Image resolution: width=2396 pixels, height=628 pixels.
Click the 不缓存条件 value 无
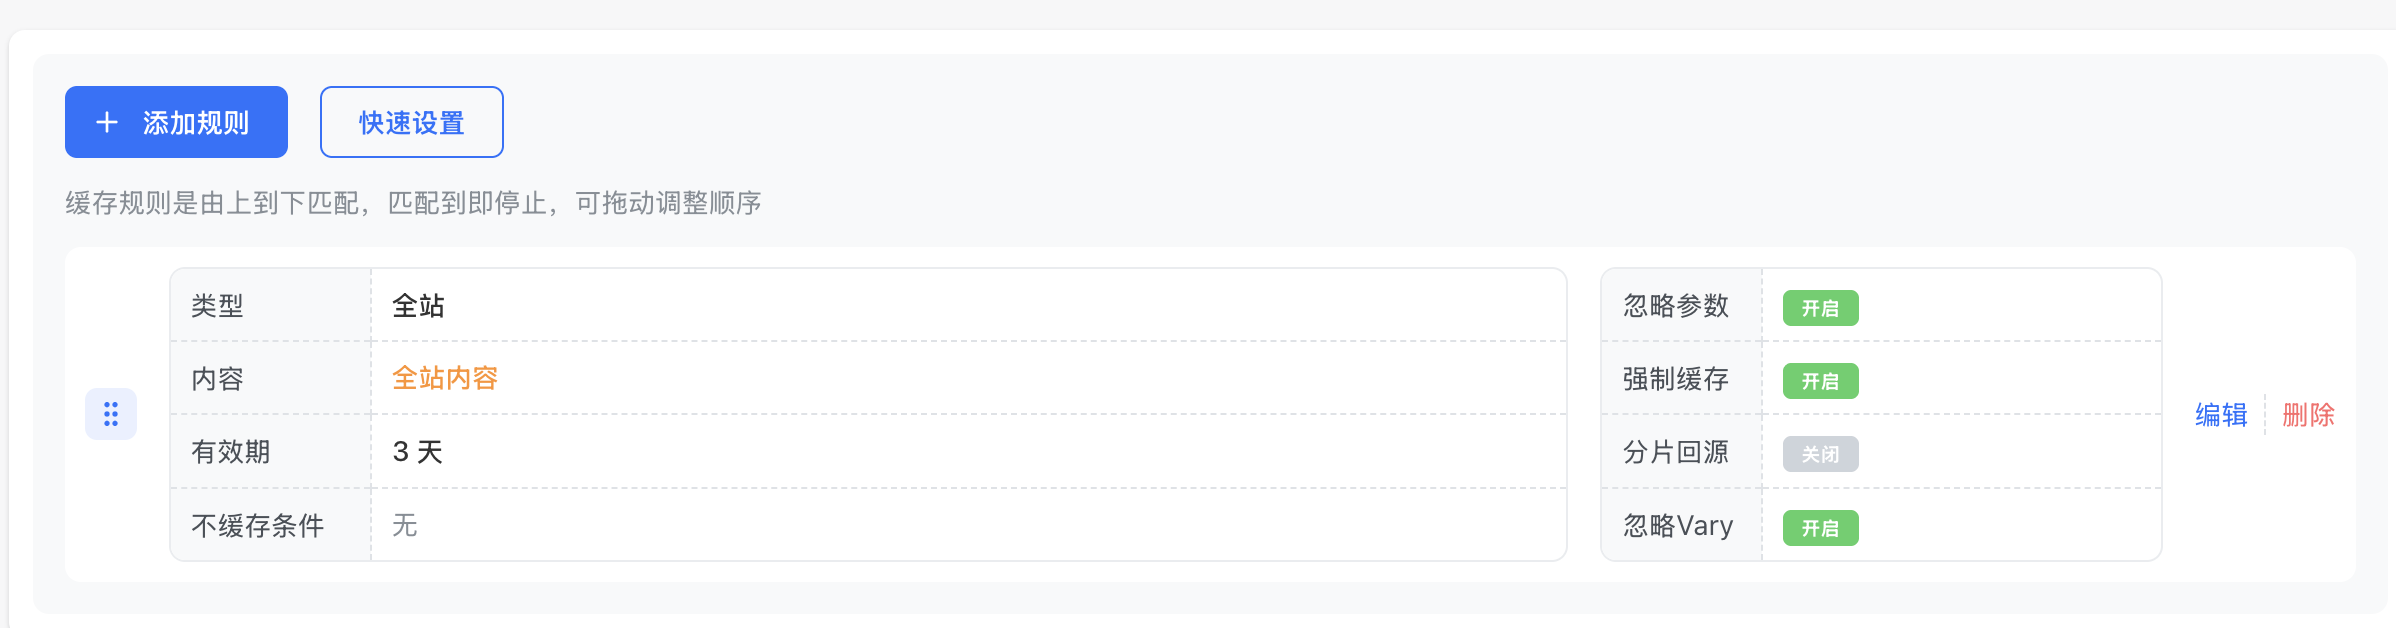coord(405,525)
